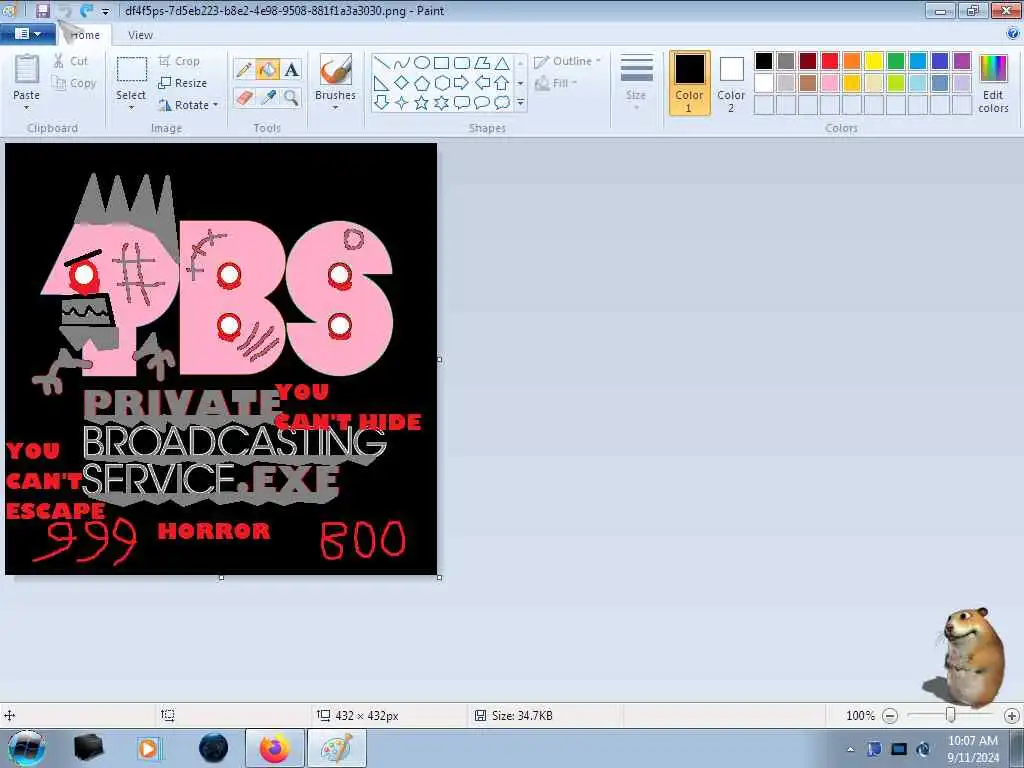Select the Magnifier tool
This screenshot has width=1024, height=768.
291,97
